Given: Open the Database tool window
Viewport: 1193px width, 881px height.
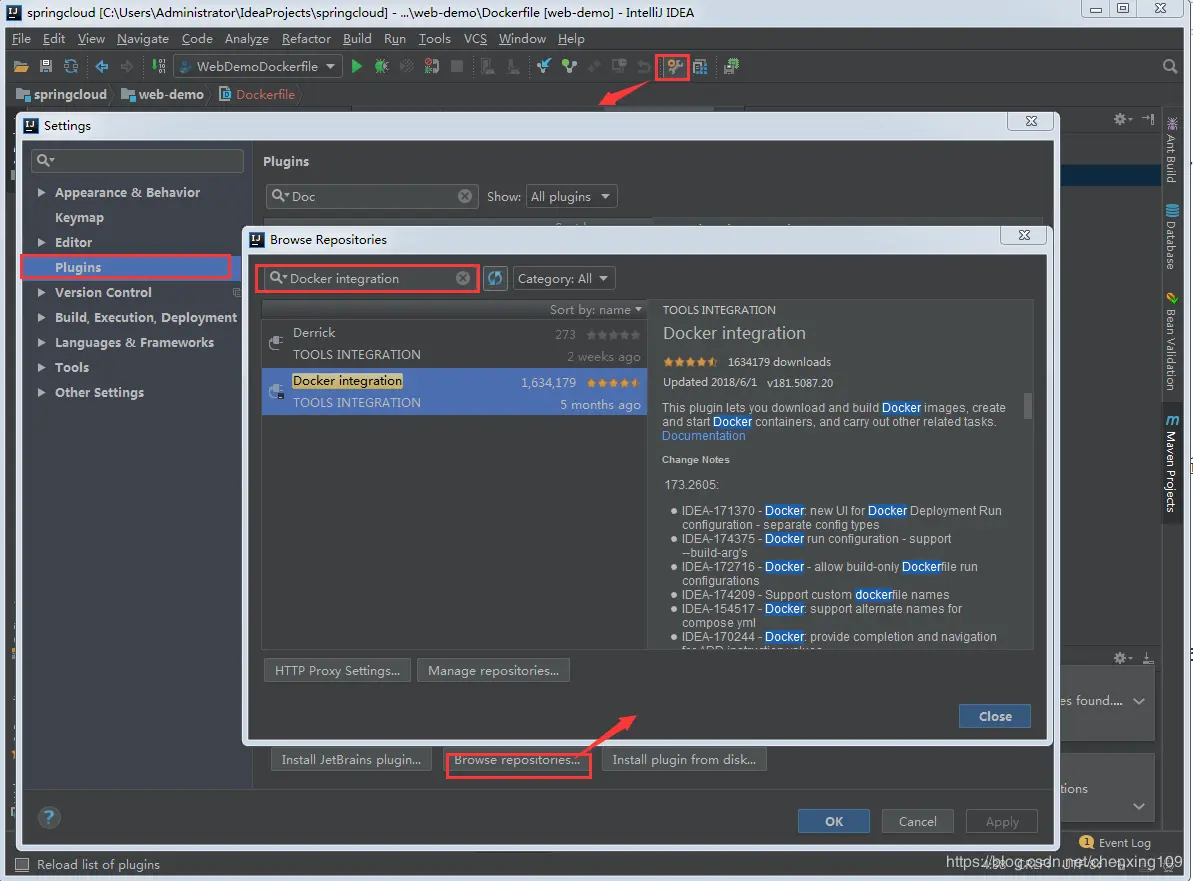Looking at the screenshot, I should pos(1172,237).
